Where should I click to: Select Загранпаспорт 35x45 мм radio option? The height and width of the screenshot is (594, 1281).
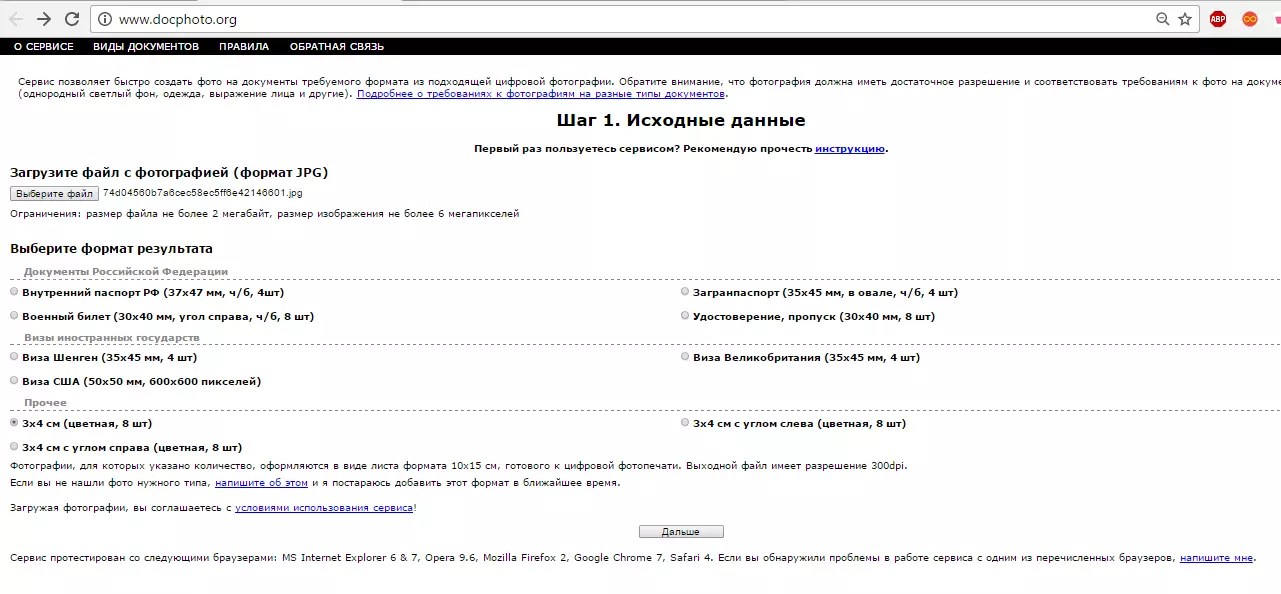[685, 292]
